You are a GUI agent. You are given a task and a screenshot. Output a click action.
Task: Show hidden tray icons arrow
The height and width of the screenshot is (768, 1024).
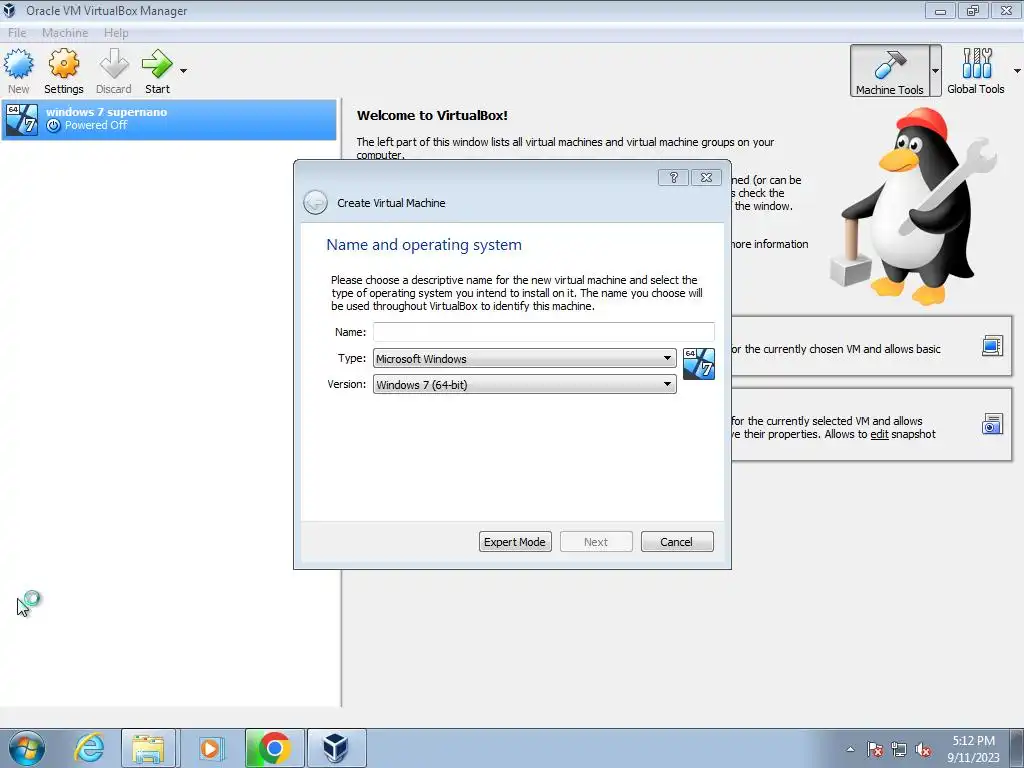(x=850, y=749)
